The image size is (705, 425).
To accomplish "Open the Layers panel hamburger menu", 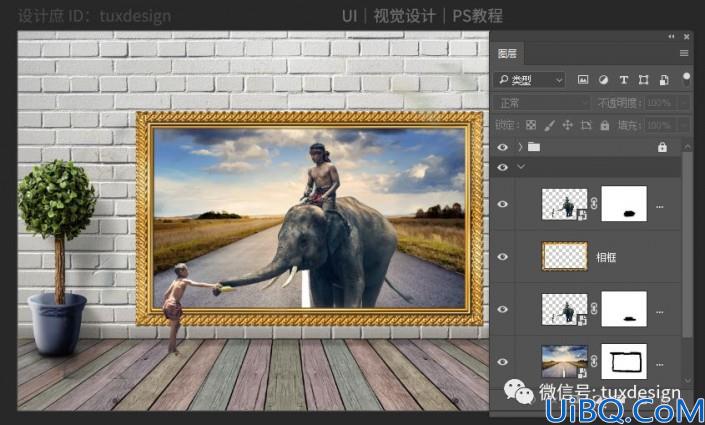I will 684,53.
